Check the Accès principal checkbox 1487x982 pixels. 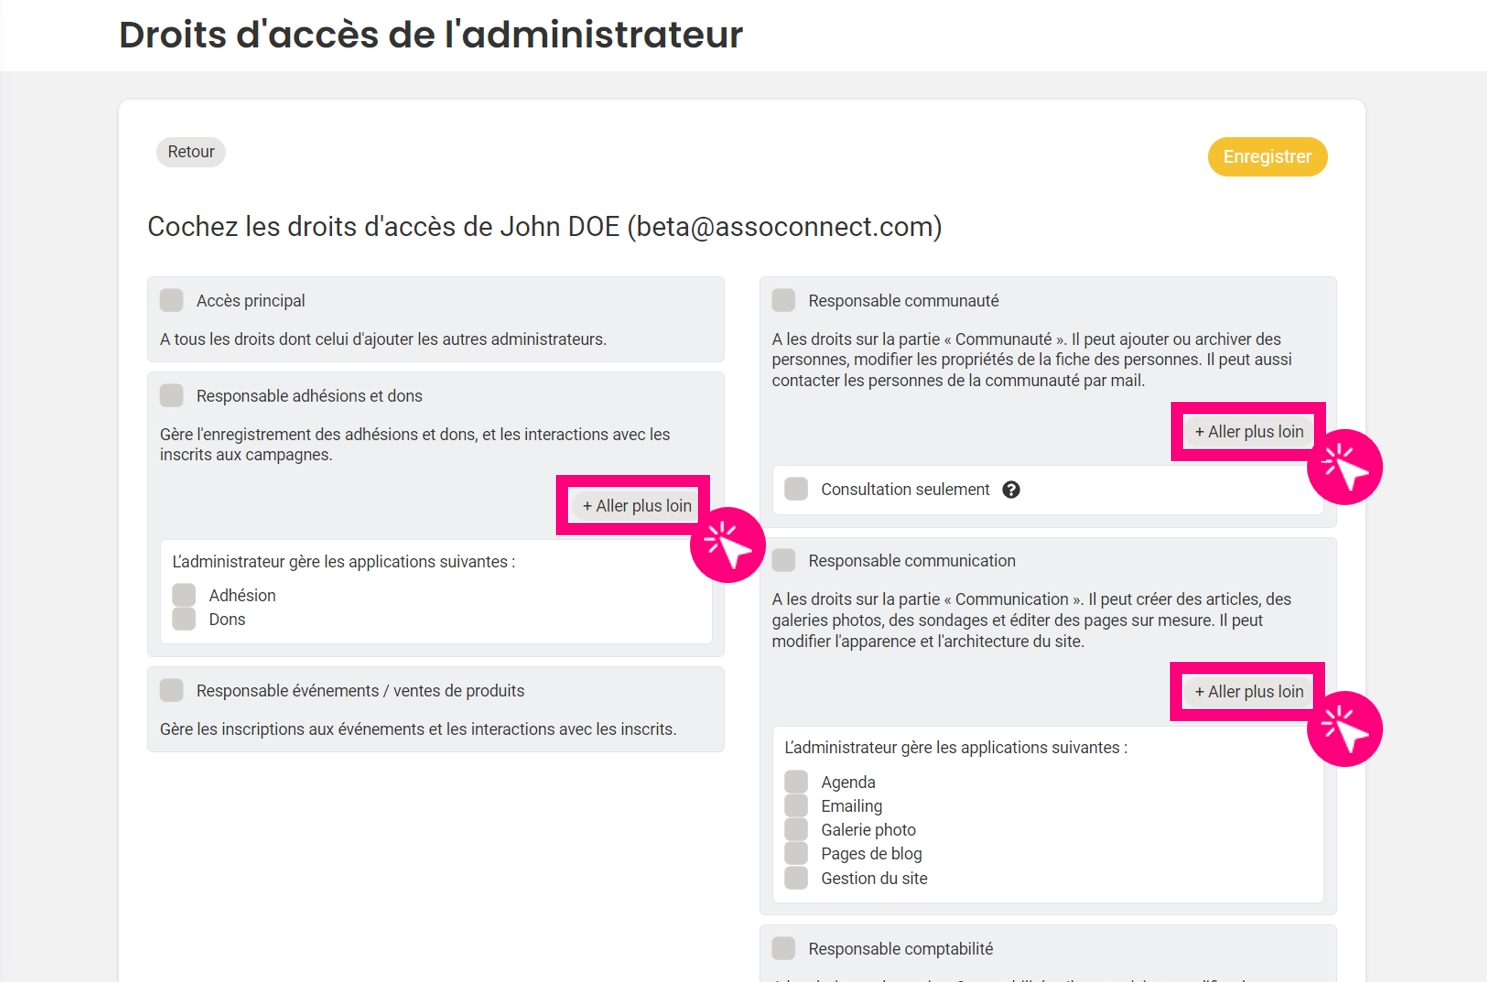pyautogui.click(x=172, y=301)
